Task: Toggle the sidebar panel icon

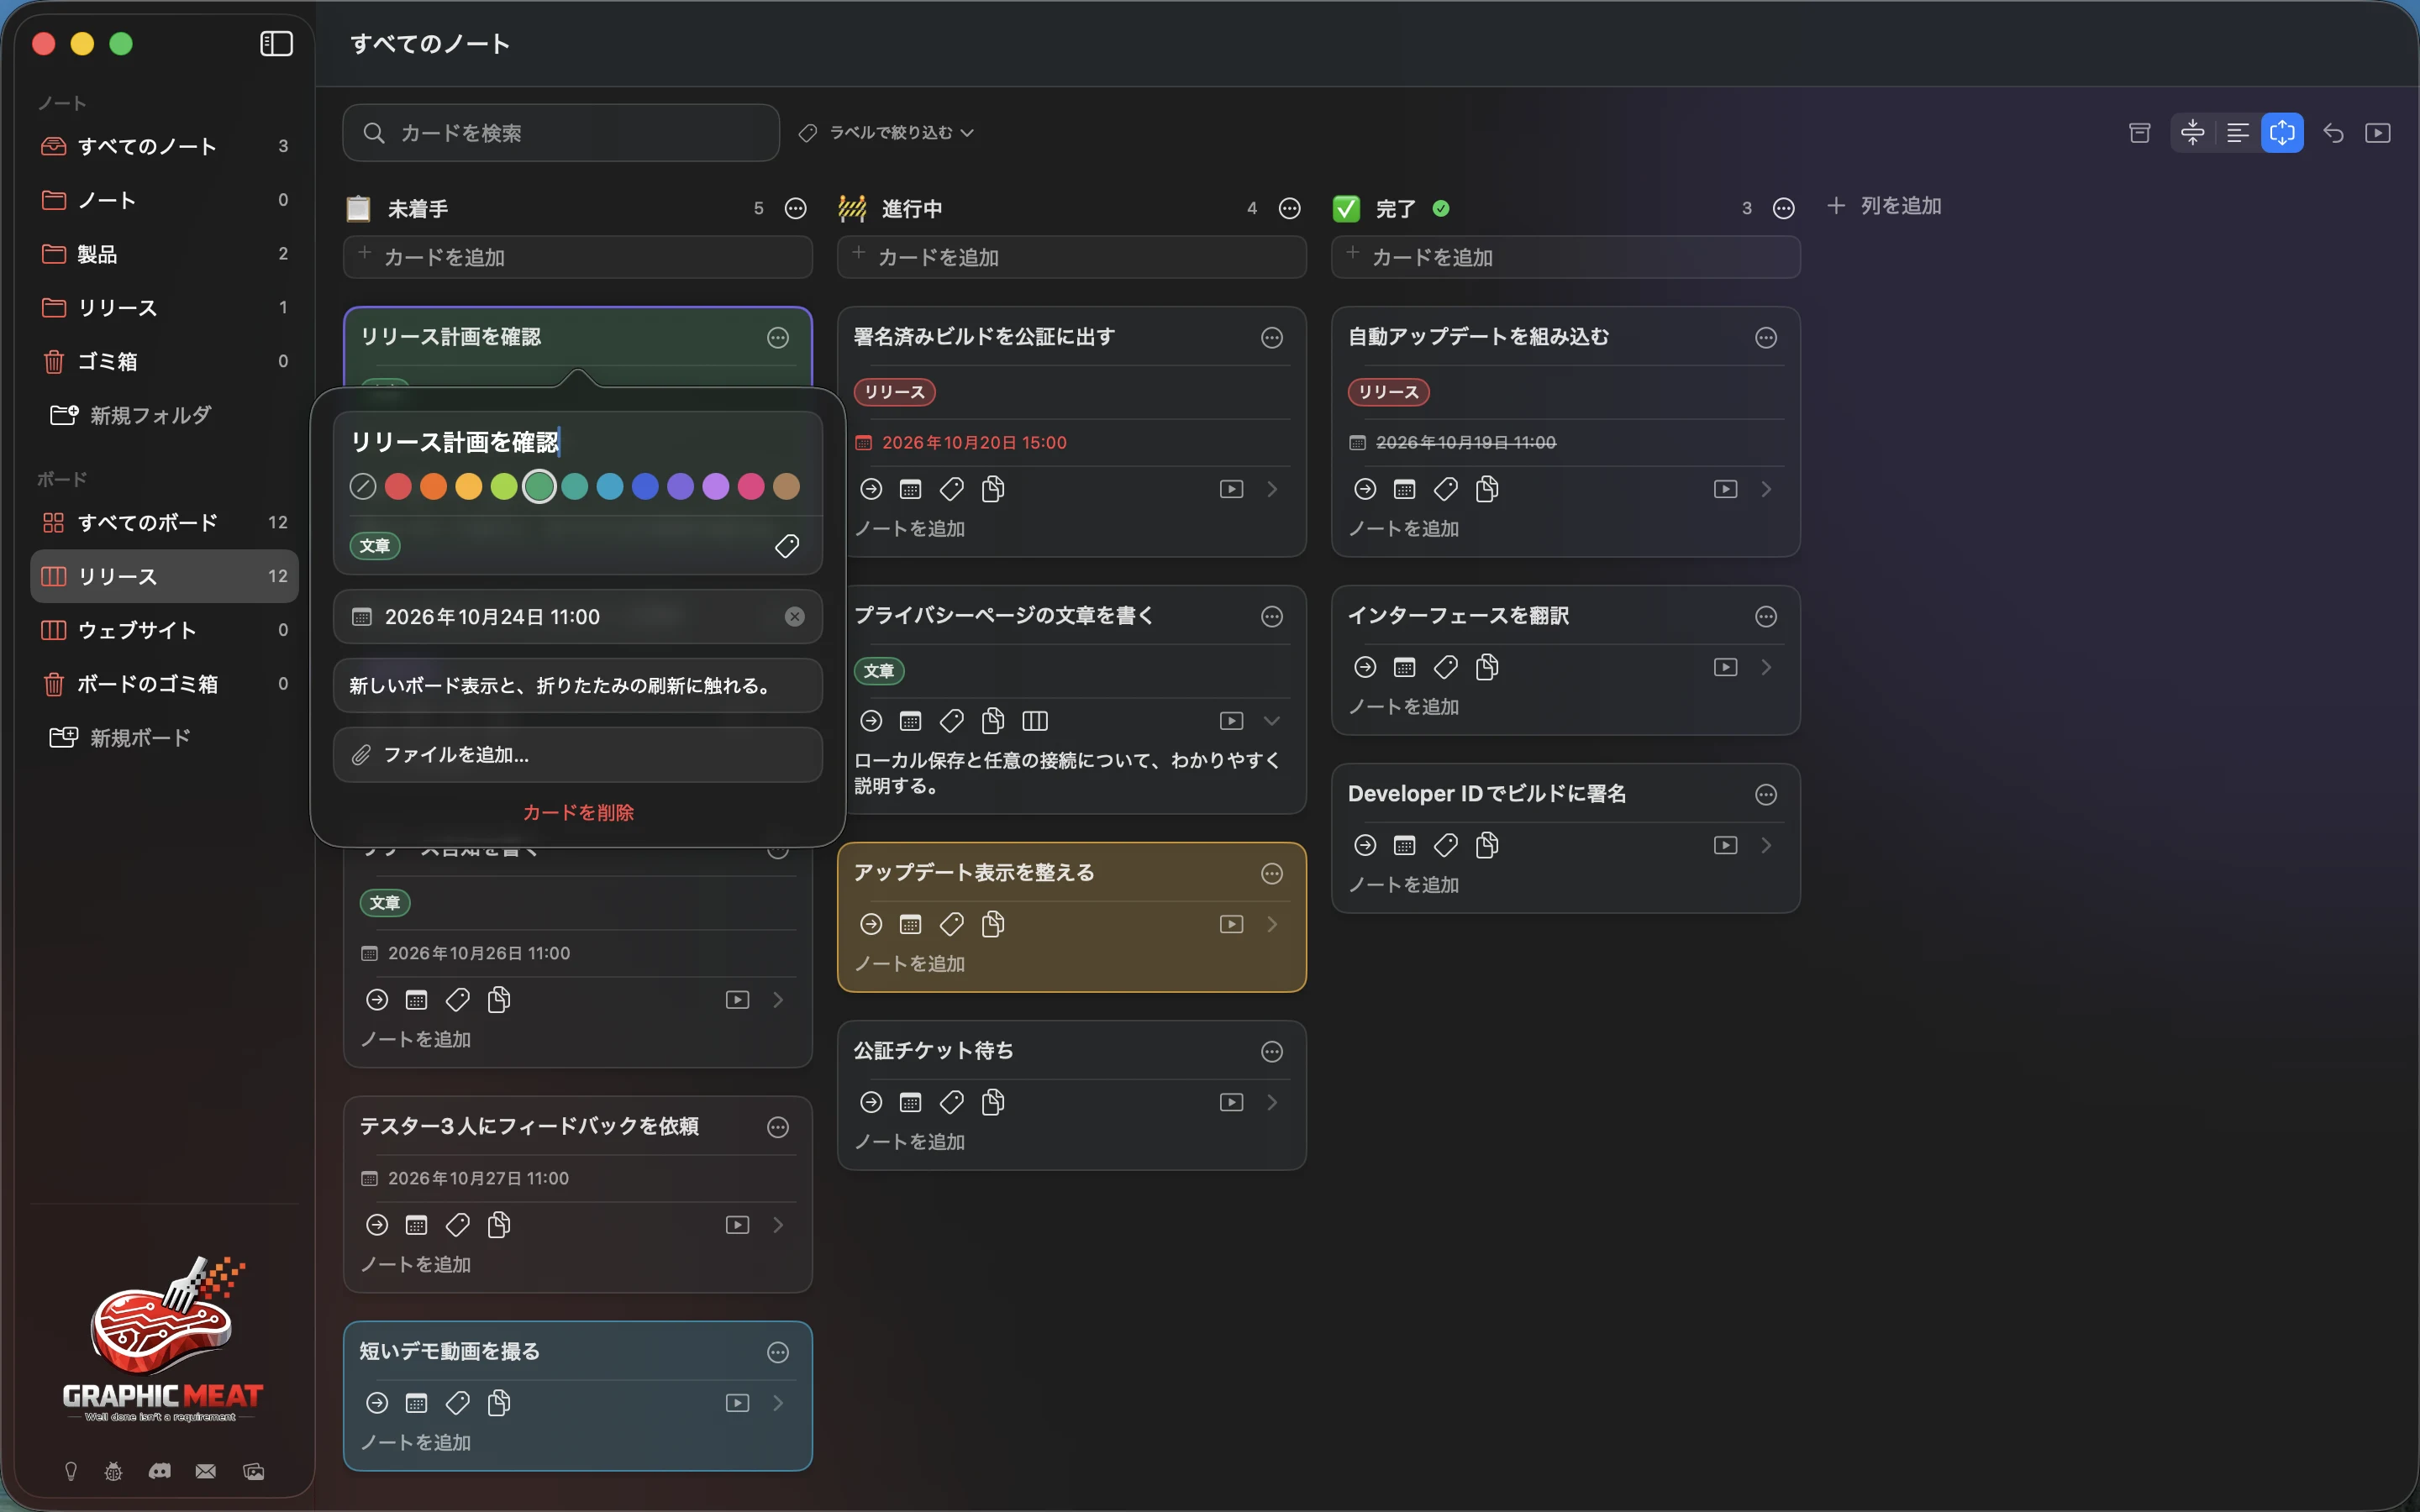Action: tap(276, 44)
